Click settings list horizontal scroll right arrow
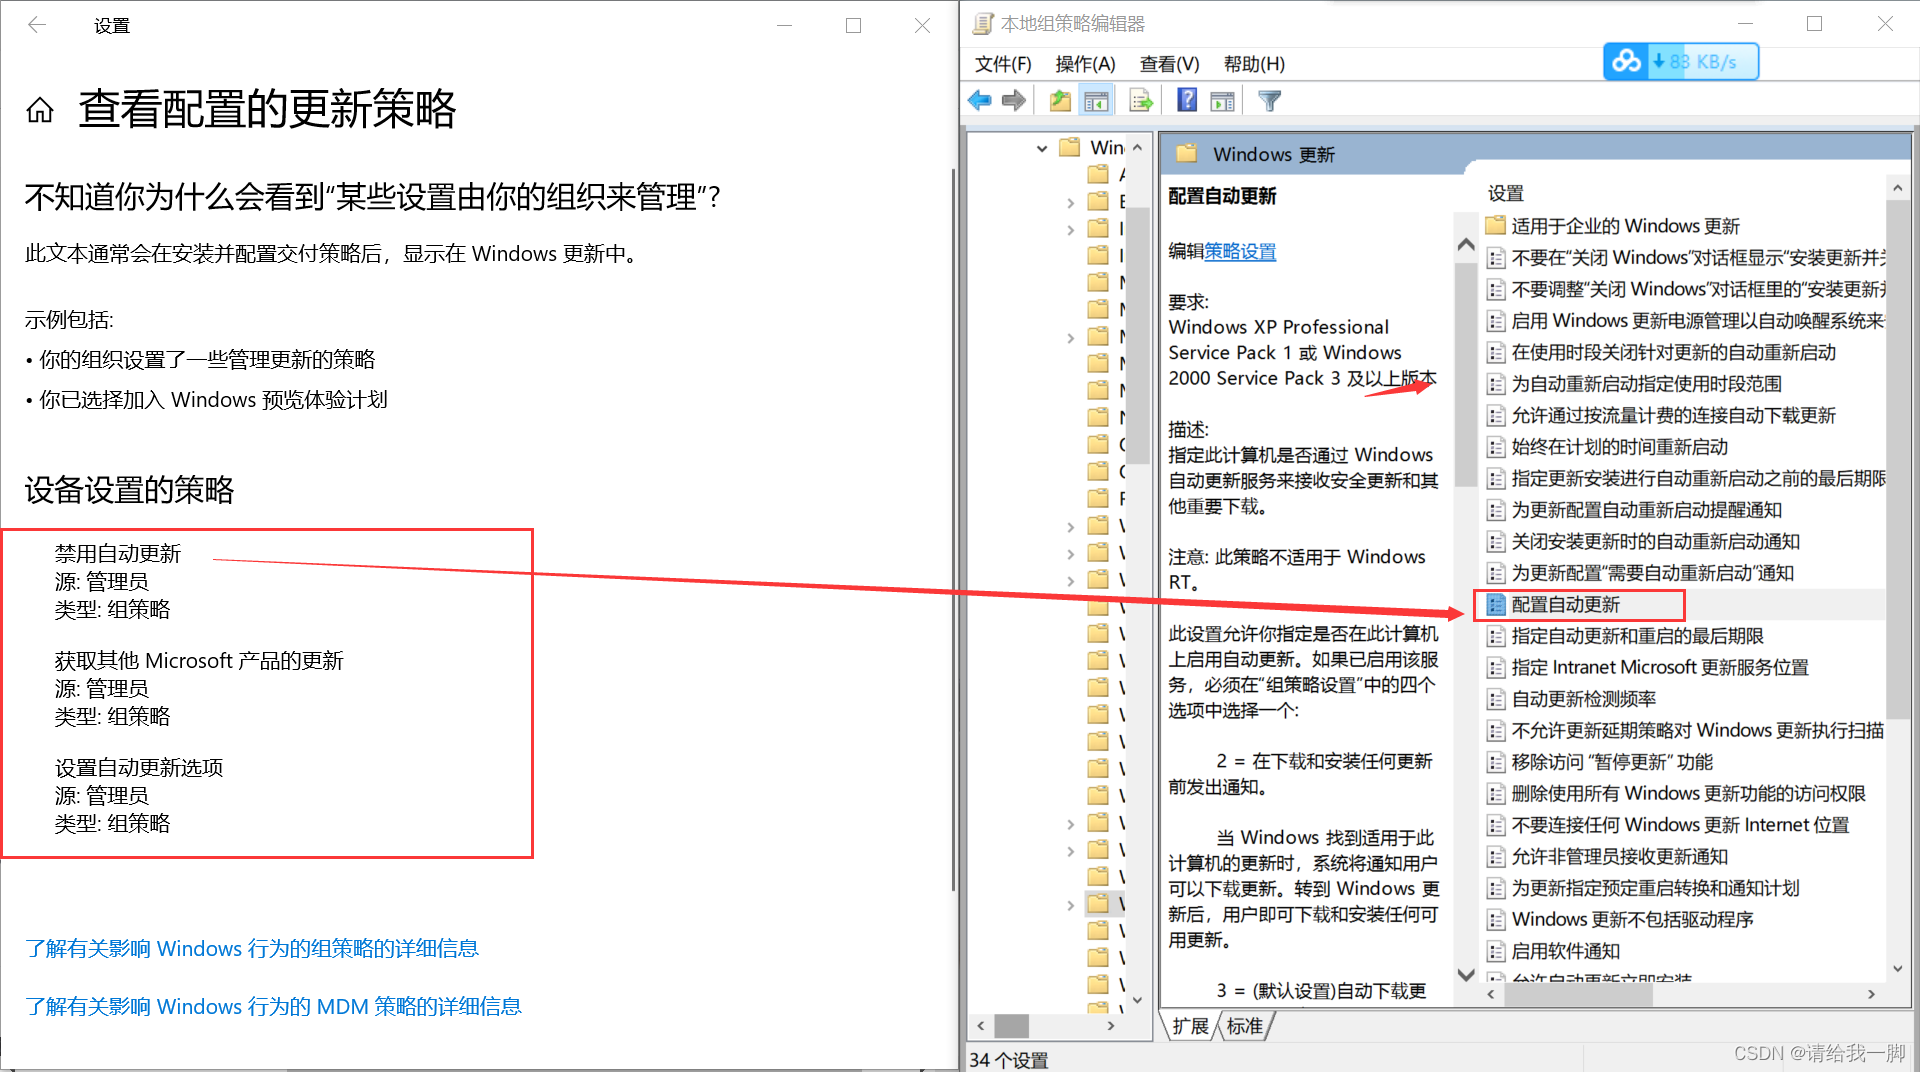1920x1072 pixels. click(1871, 994)
